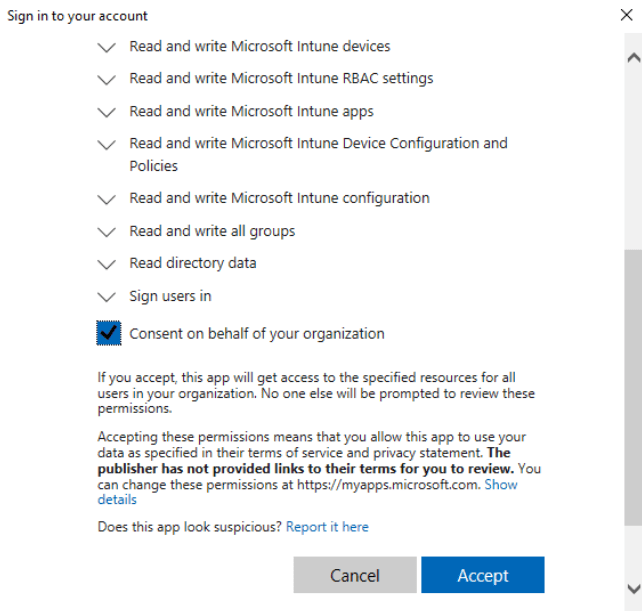Expand Intune Device Configuration and Policies chevron
Screen dimensions: 642x611
point(107,145)
